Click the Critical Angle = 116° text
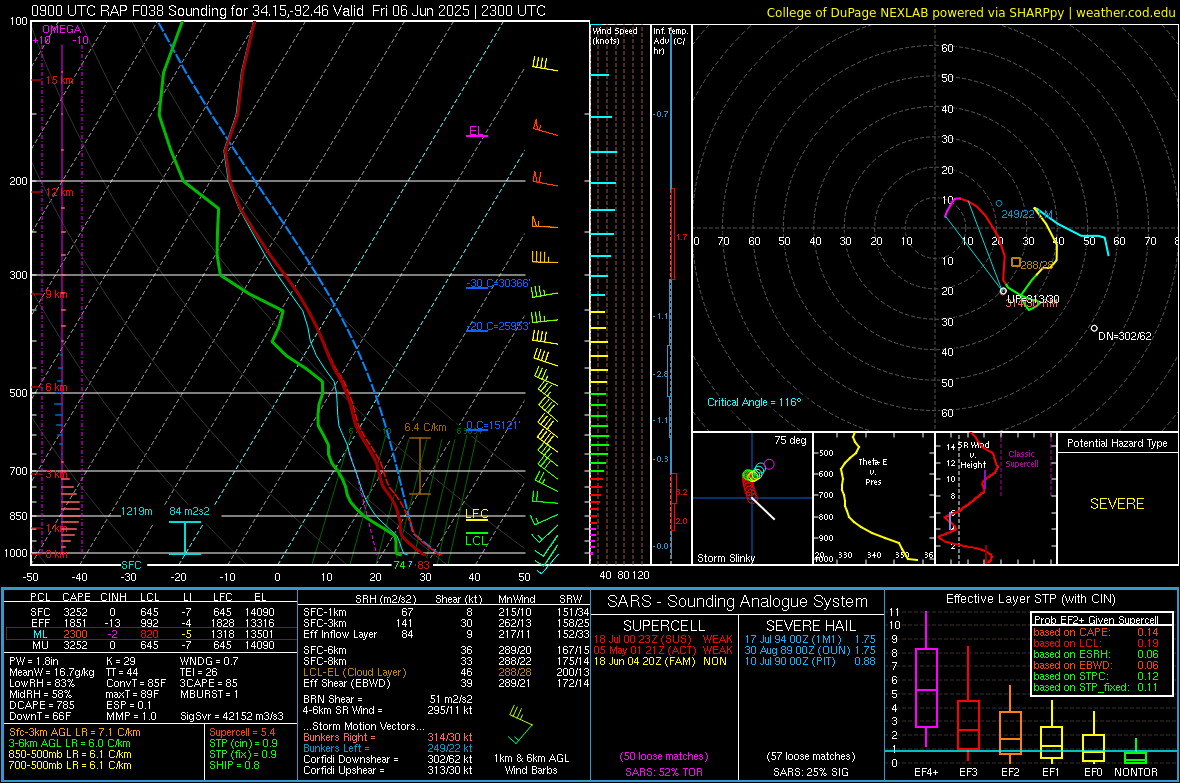Screen dimensions: 1180x783 (754, 402)
